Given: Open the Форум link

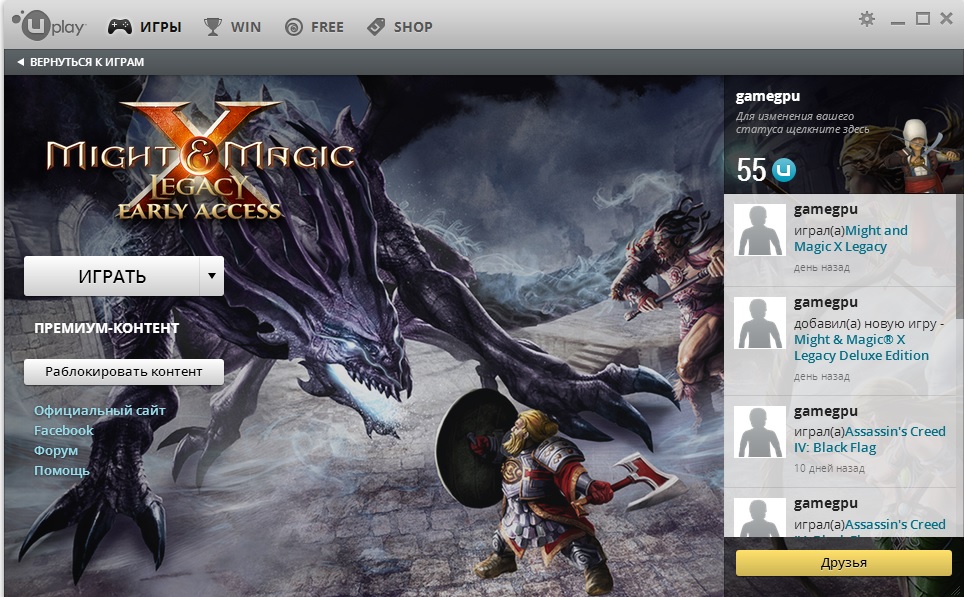Looking at the screenshot, I should pos(56,450).
